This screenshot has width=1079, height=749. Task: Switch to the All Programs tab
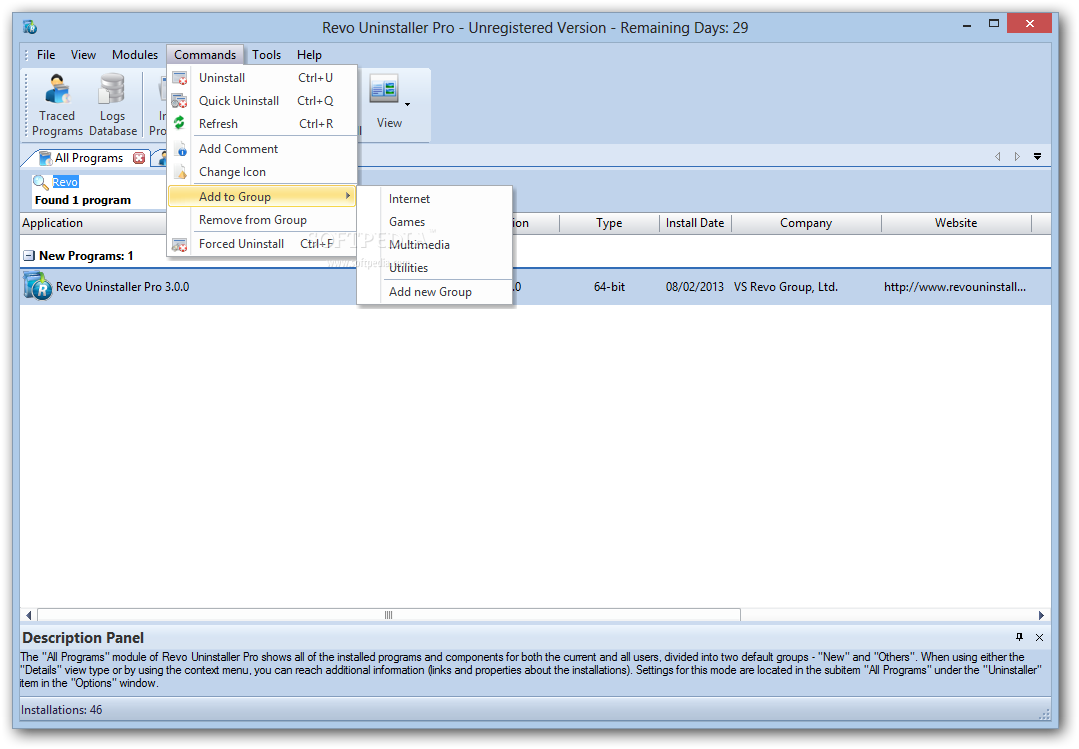coord(89,158)
